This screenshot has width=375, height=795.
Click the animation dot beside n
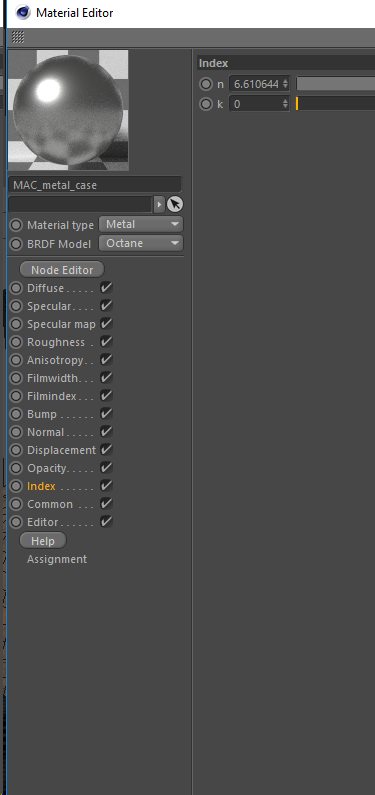(x=205, y=84)
